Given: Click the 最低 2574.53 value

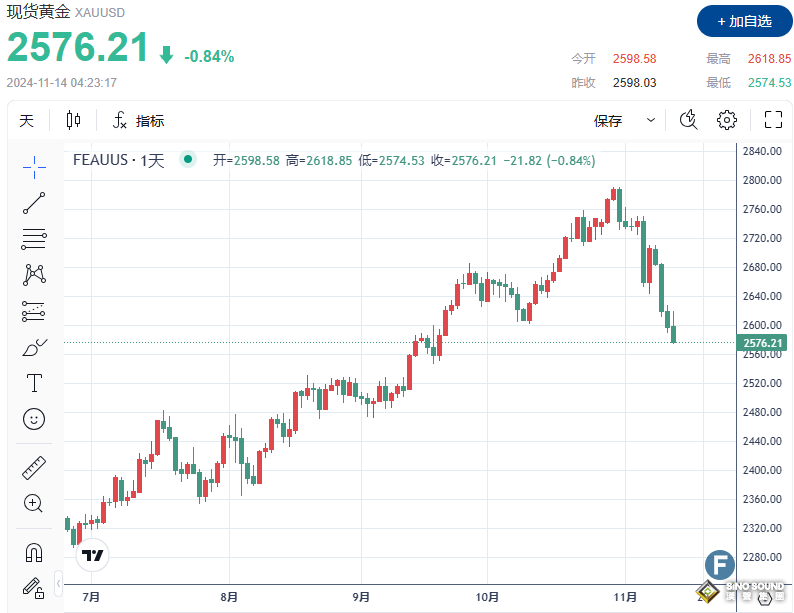Looking at the screenshot, I should pos(769,83).
